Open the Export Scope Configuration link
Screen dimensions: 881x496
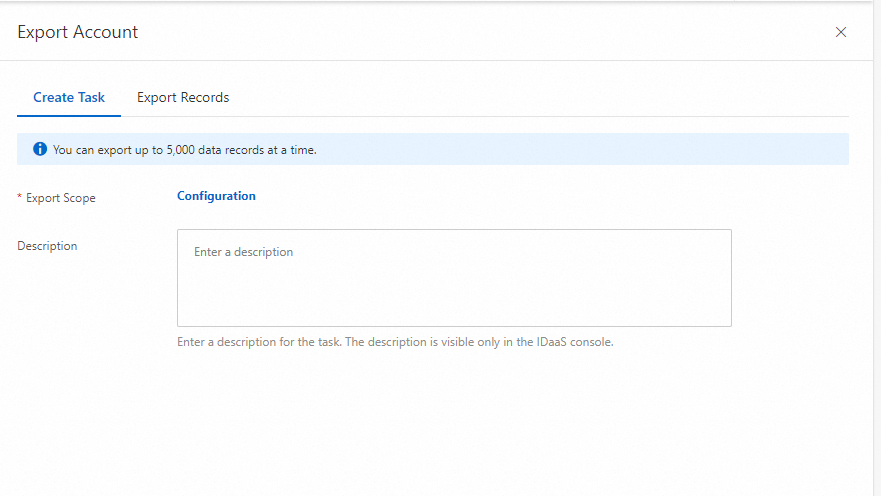pyautogui.click(x=216, y=196)
